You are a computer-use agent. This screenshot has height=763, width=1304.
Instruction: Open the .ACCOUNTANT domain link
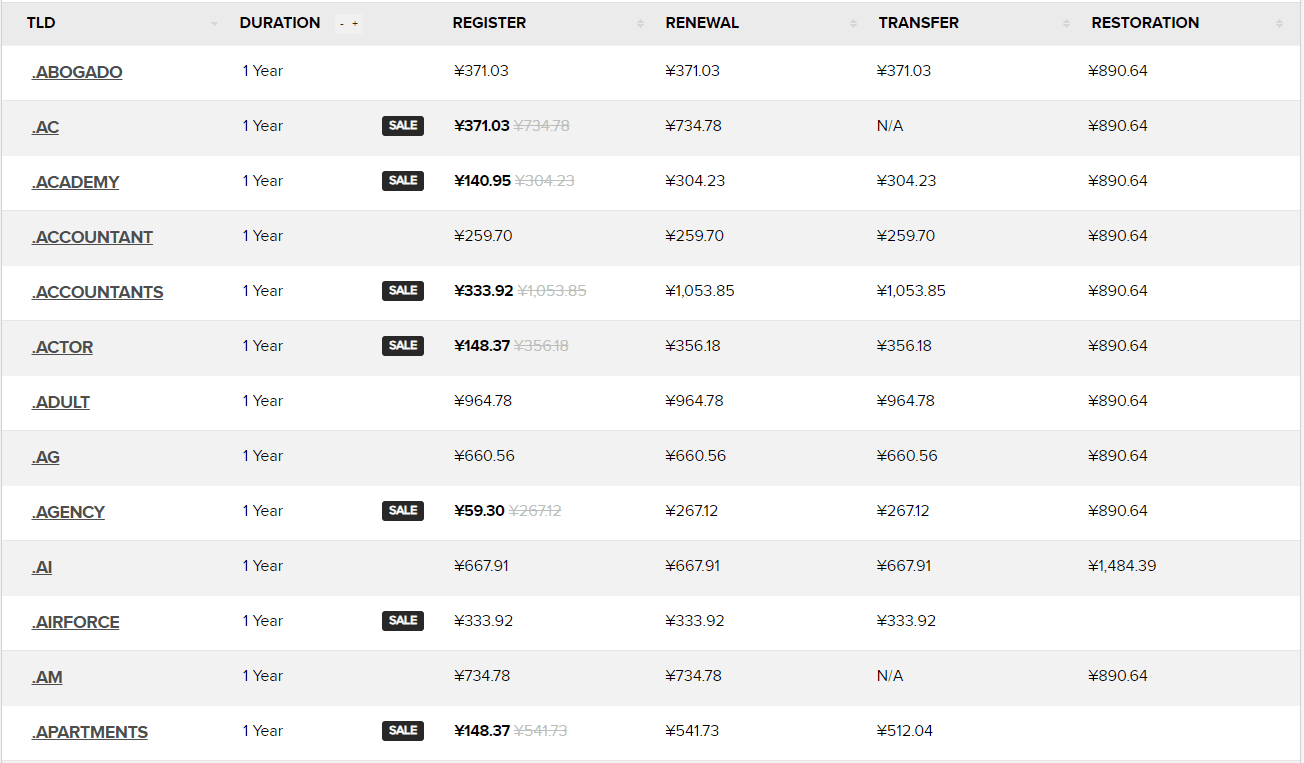pos(92,237)
